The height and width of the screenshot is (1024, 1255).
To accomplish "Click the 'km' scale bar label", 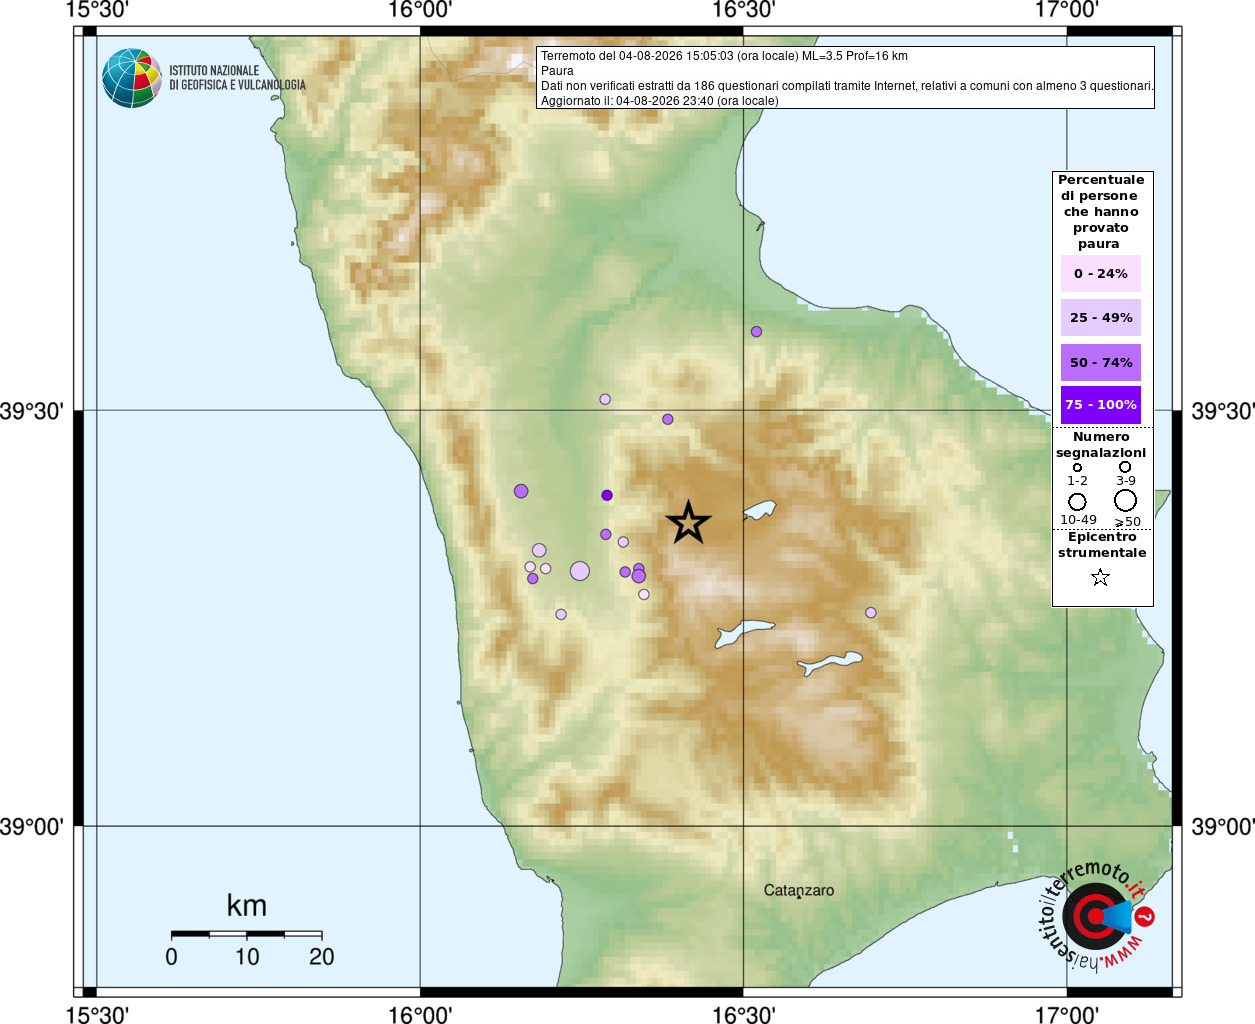I will 246,906.
